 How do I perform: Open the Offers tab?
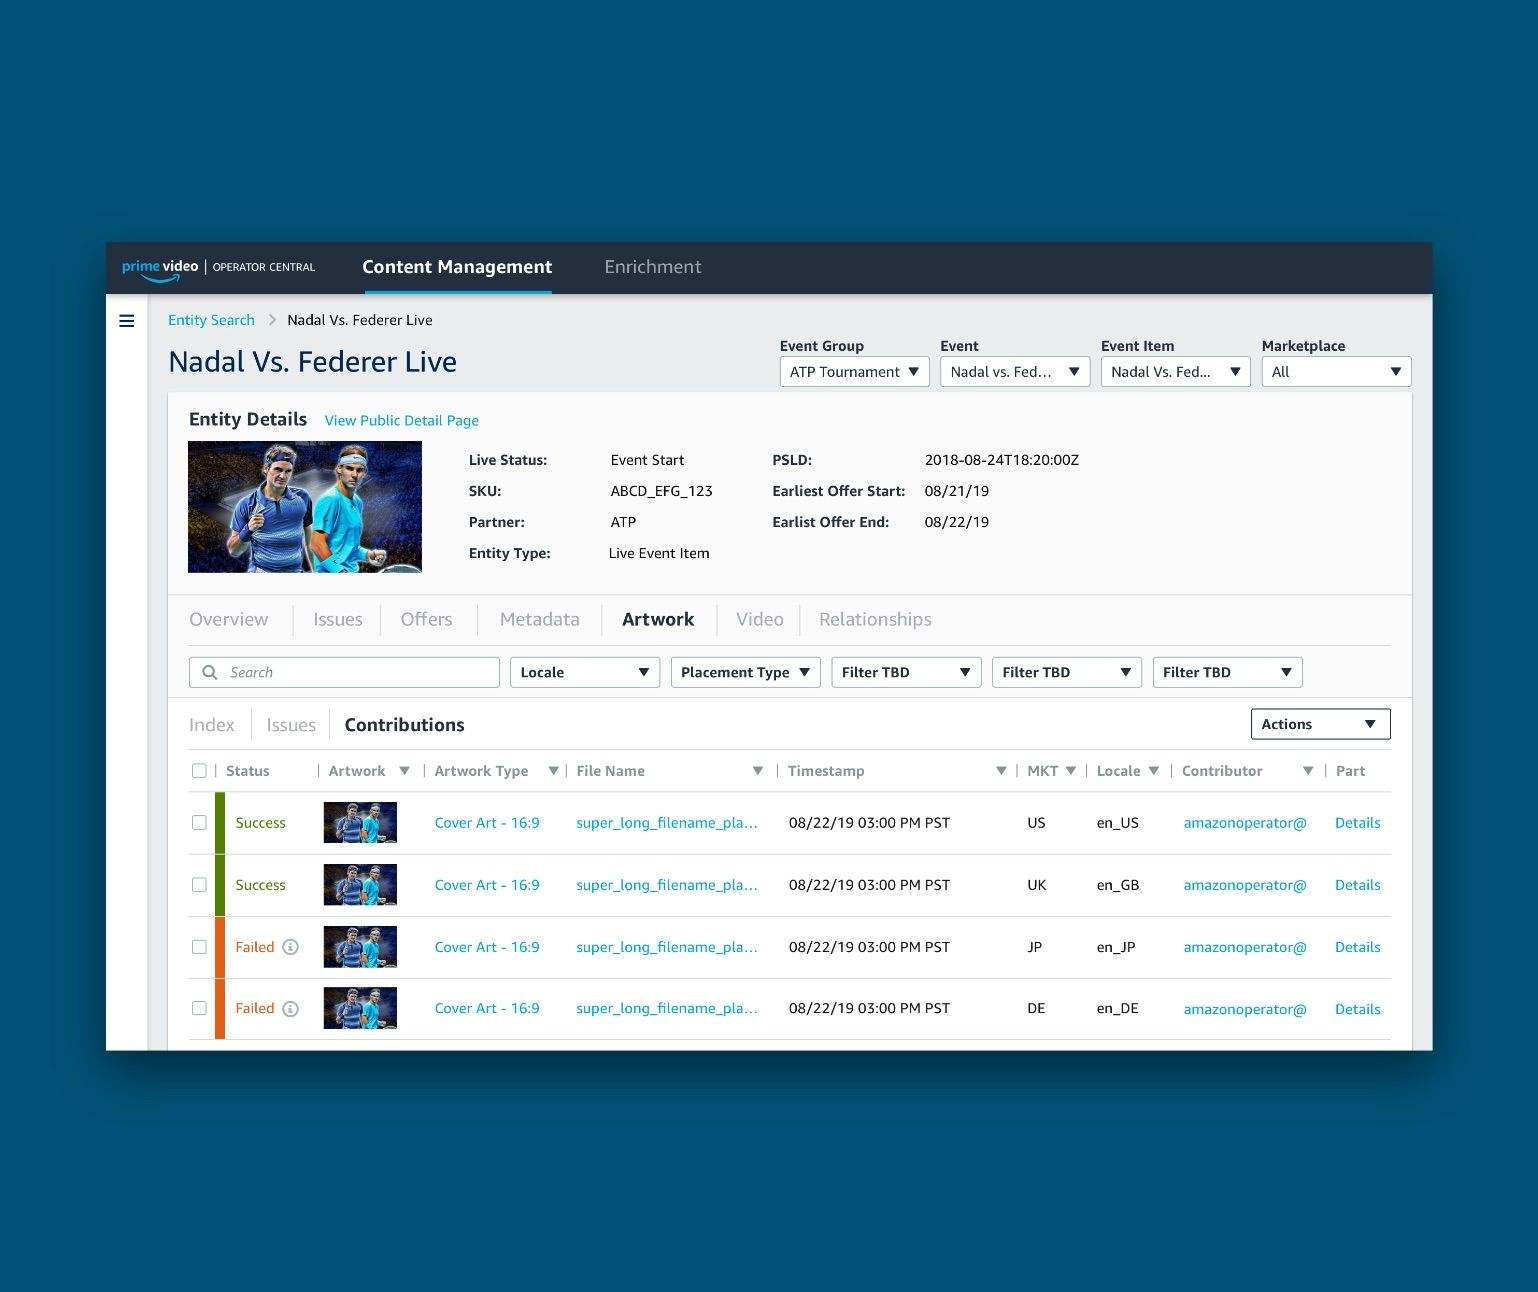point(427,619)
